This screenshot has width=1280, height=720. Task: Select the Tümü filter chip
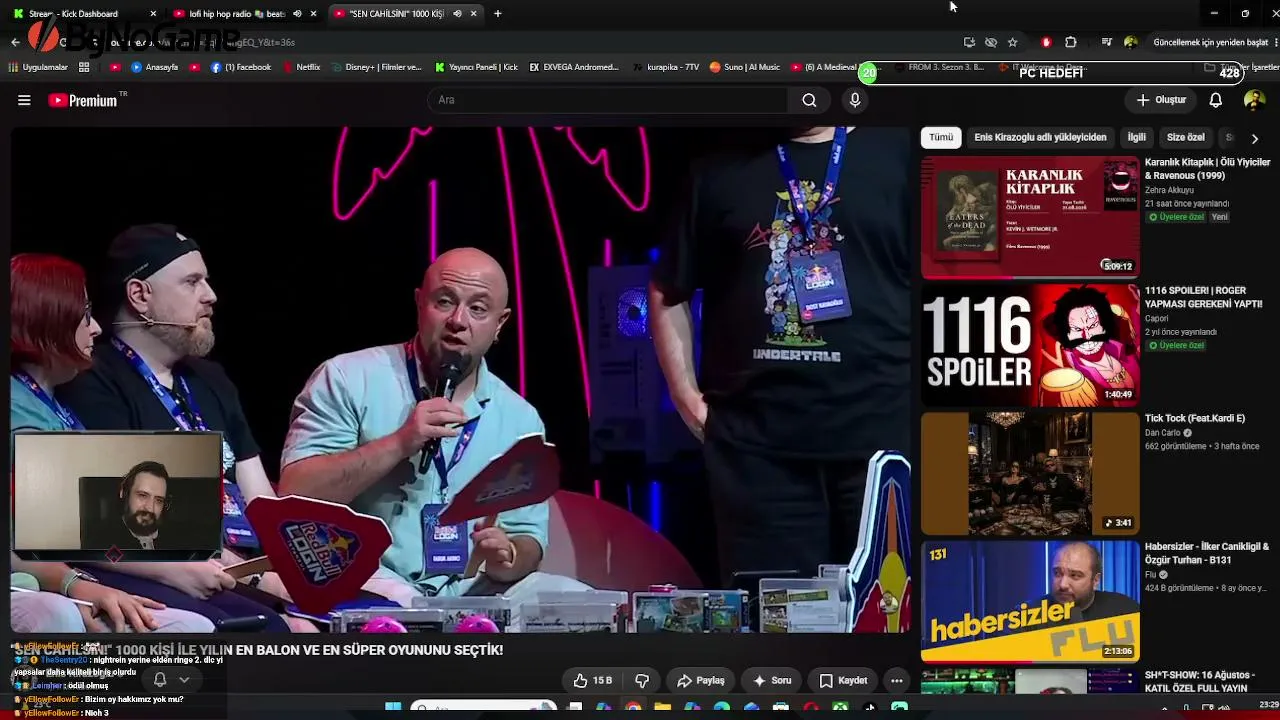pyautogui.click(x=941, y=137)
